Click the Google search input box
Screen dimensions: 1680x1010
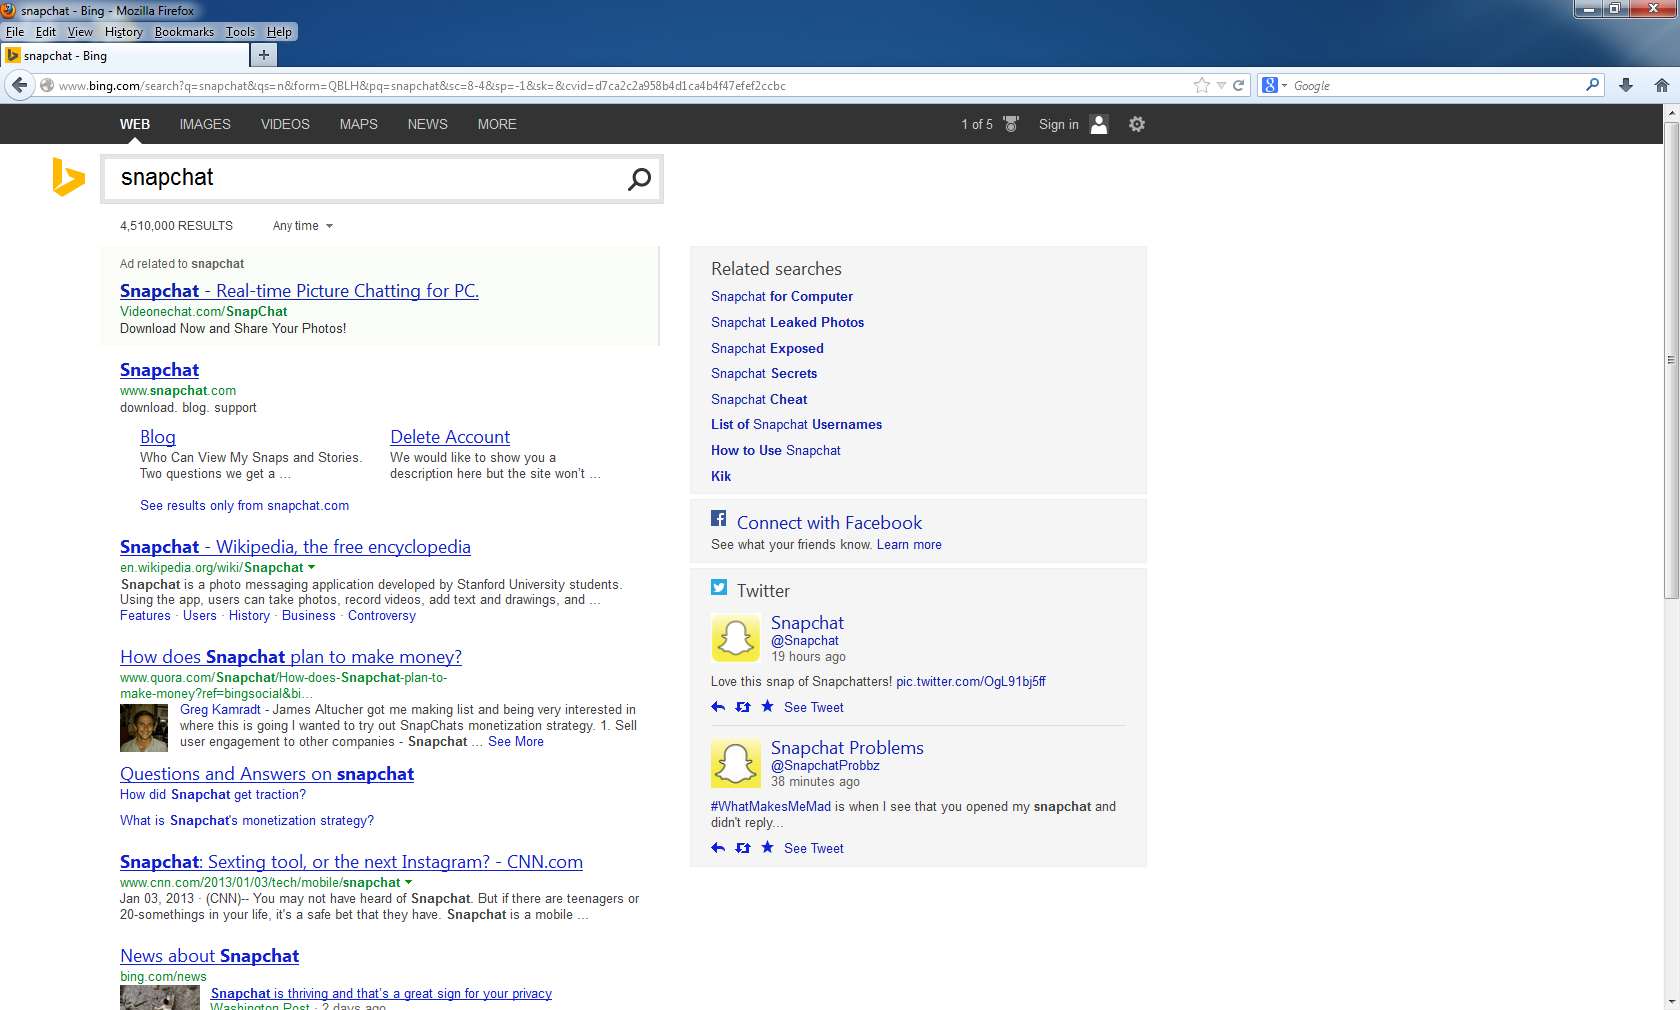1436,85
